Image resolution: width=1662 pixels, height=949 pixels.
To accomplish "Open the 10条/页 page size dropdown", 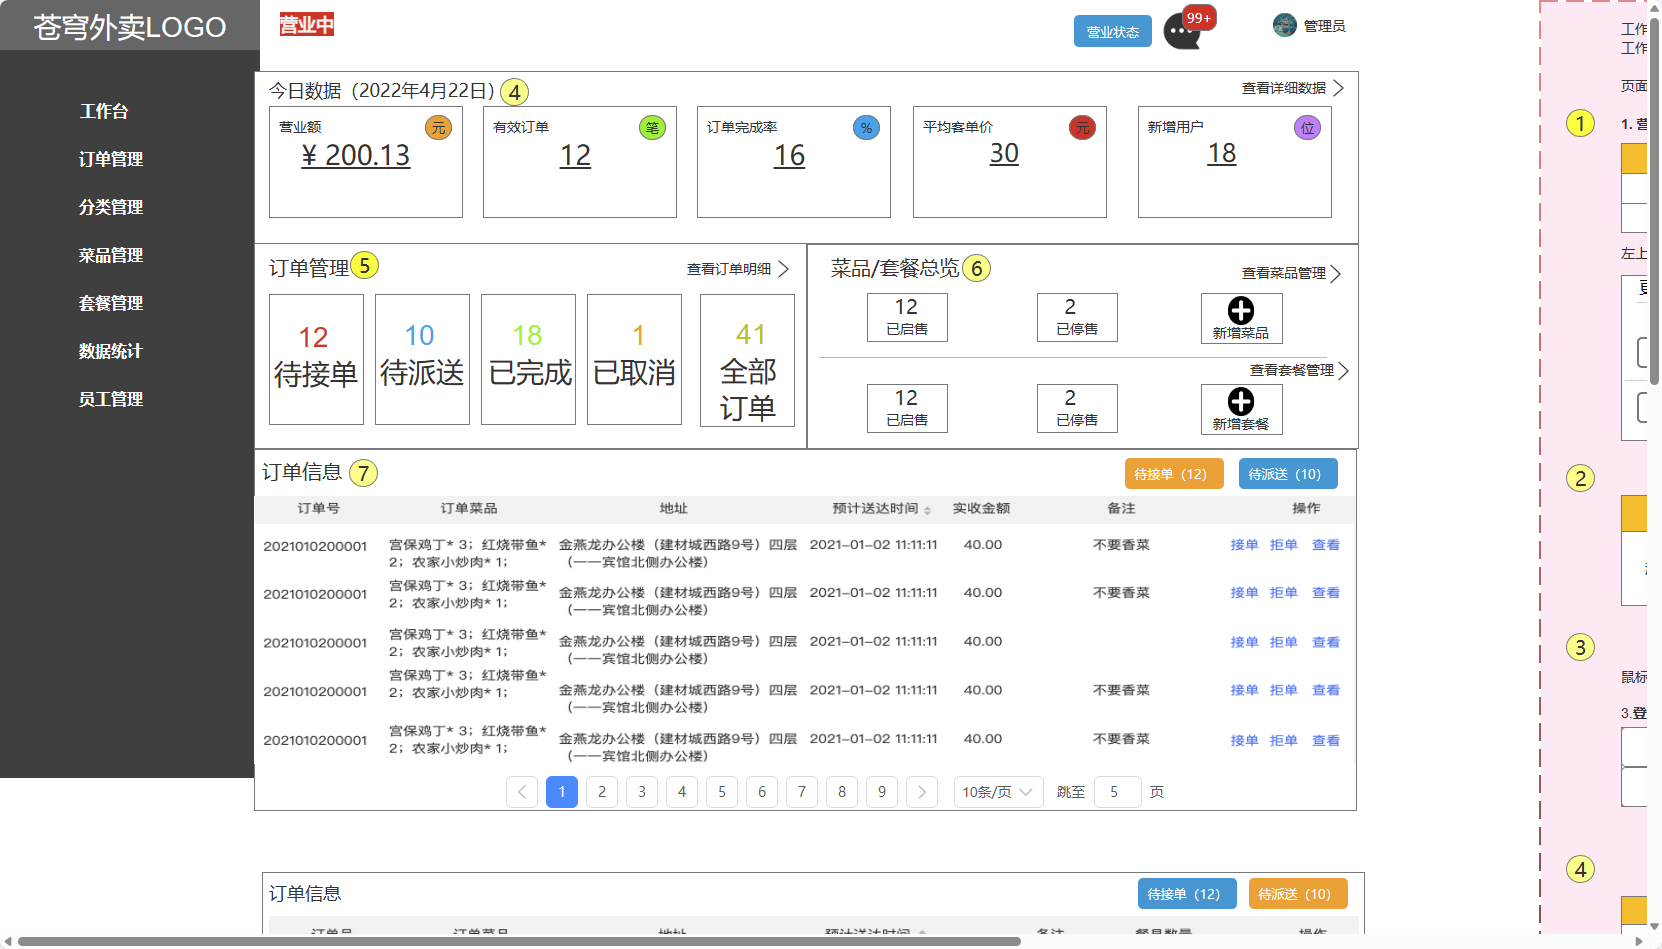I will click(x=999, y=792).
